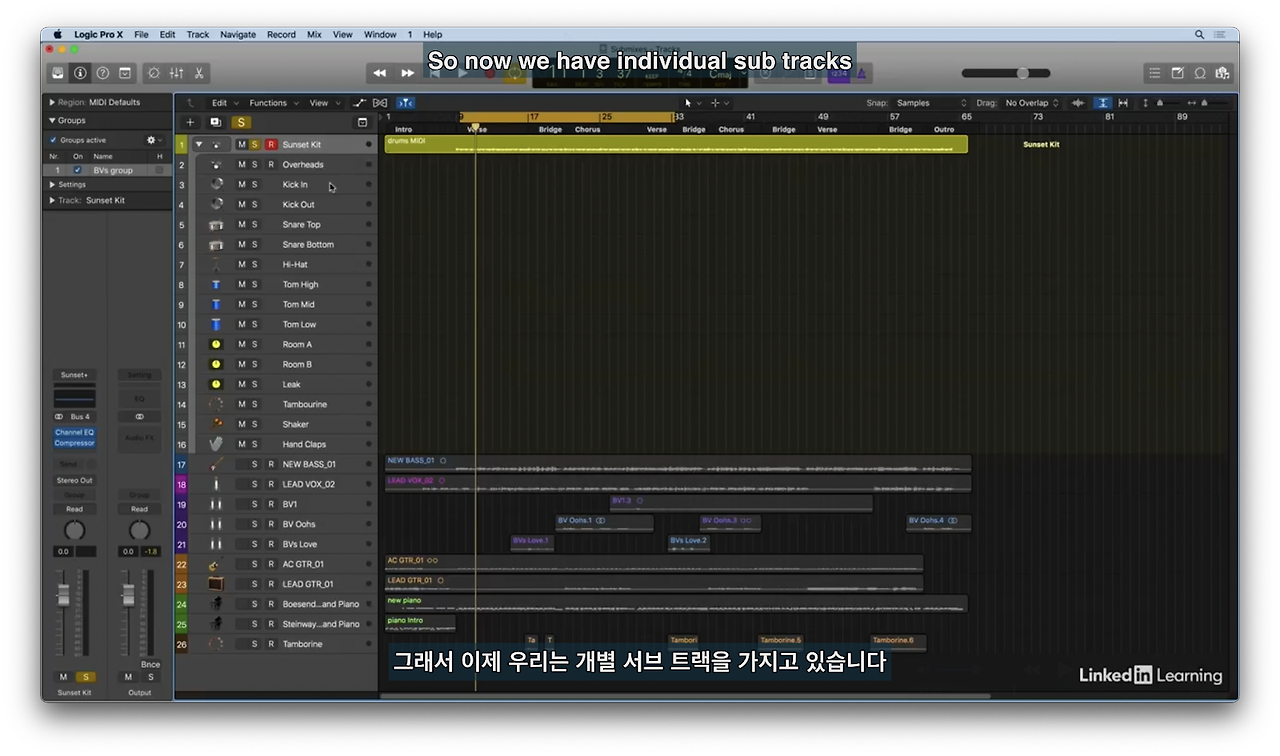Open the Navigate menu in menu bar
The width and height of the screenshot is (1280, 756).
point(238,34)
